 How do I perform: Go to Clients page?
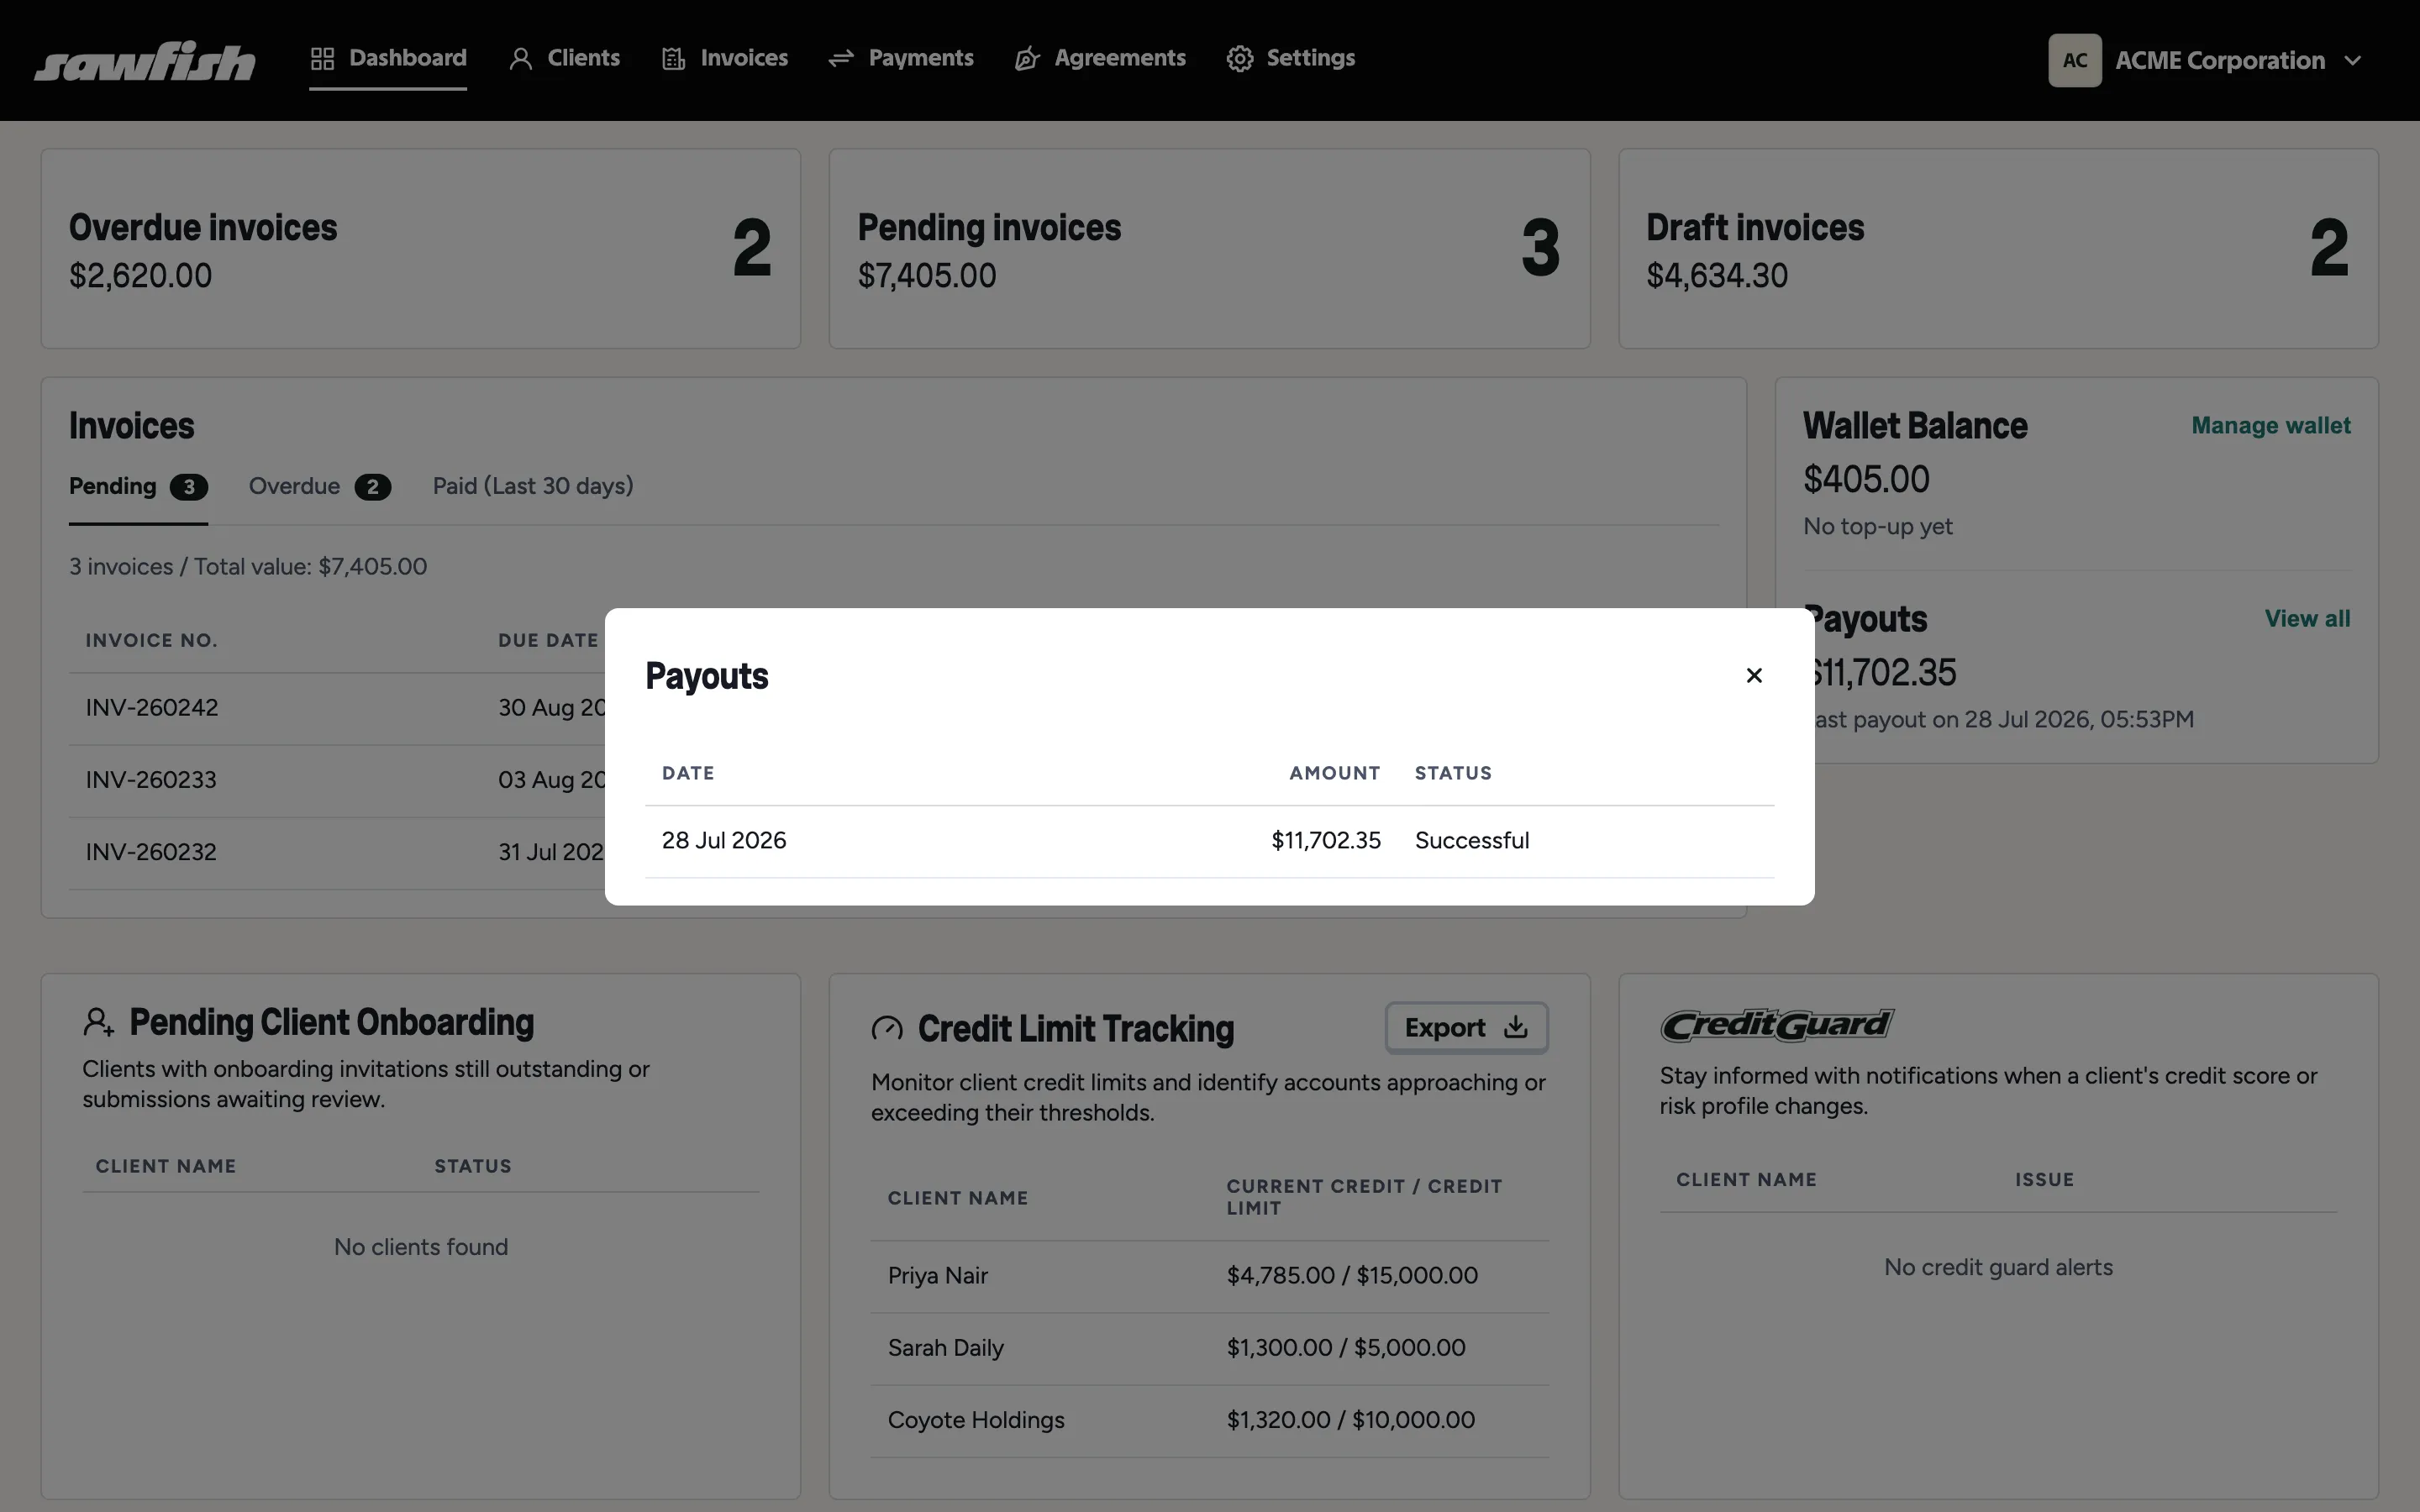point(564,59)
